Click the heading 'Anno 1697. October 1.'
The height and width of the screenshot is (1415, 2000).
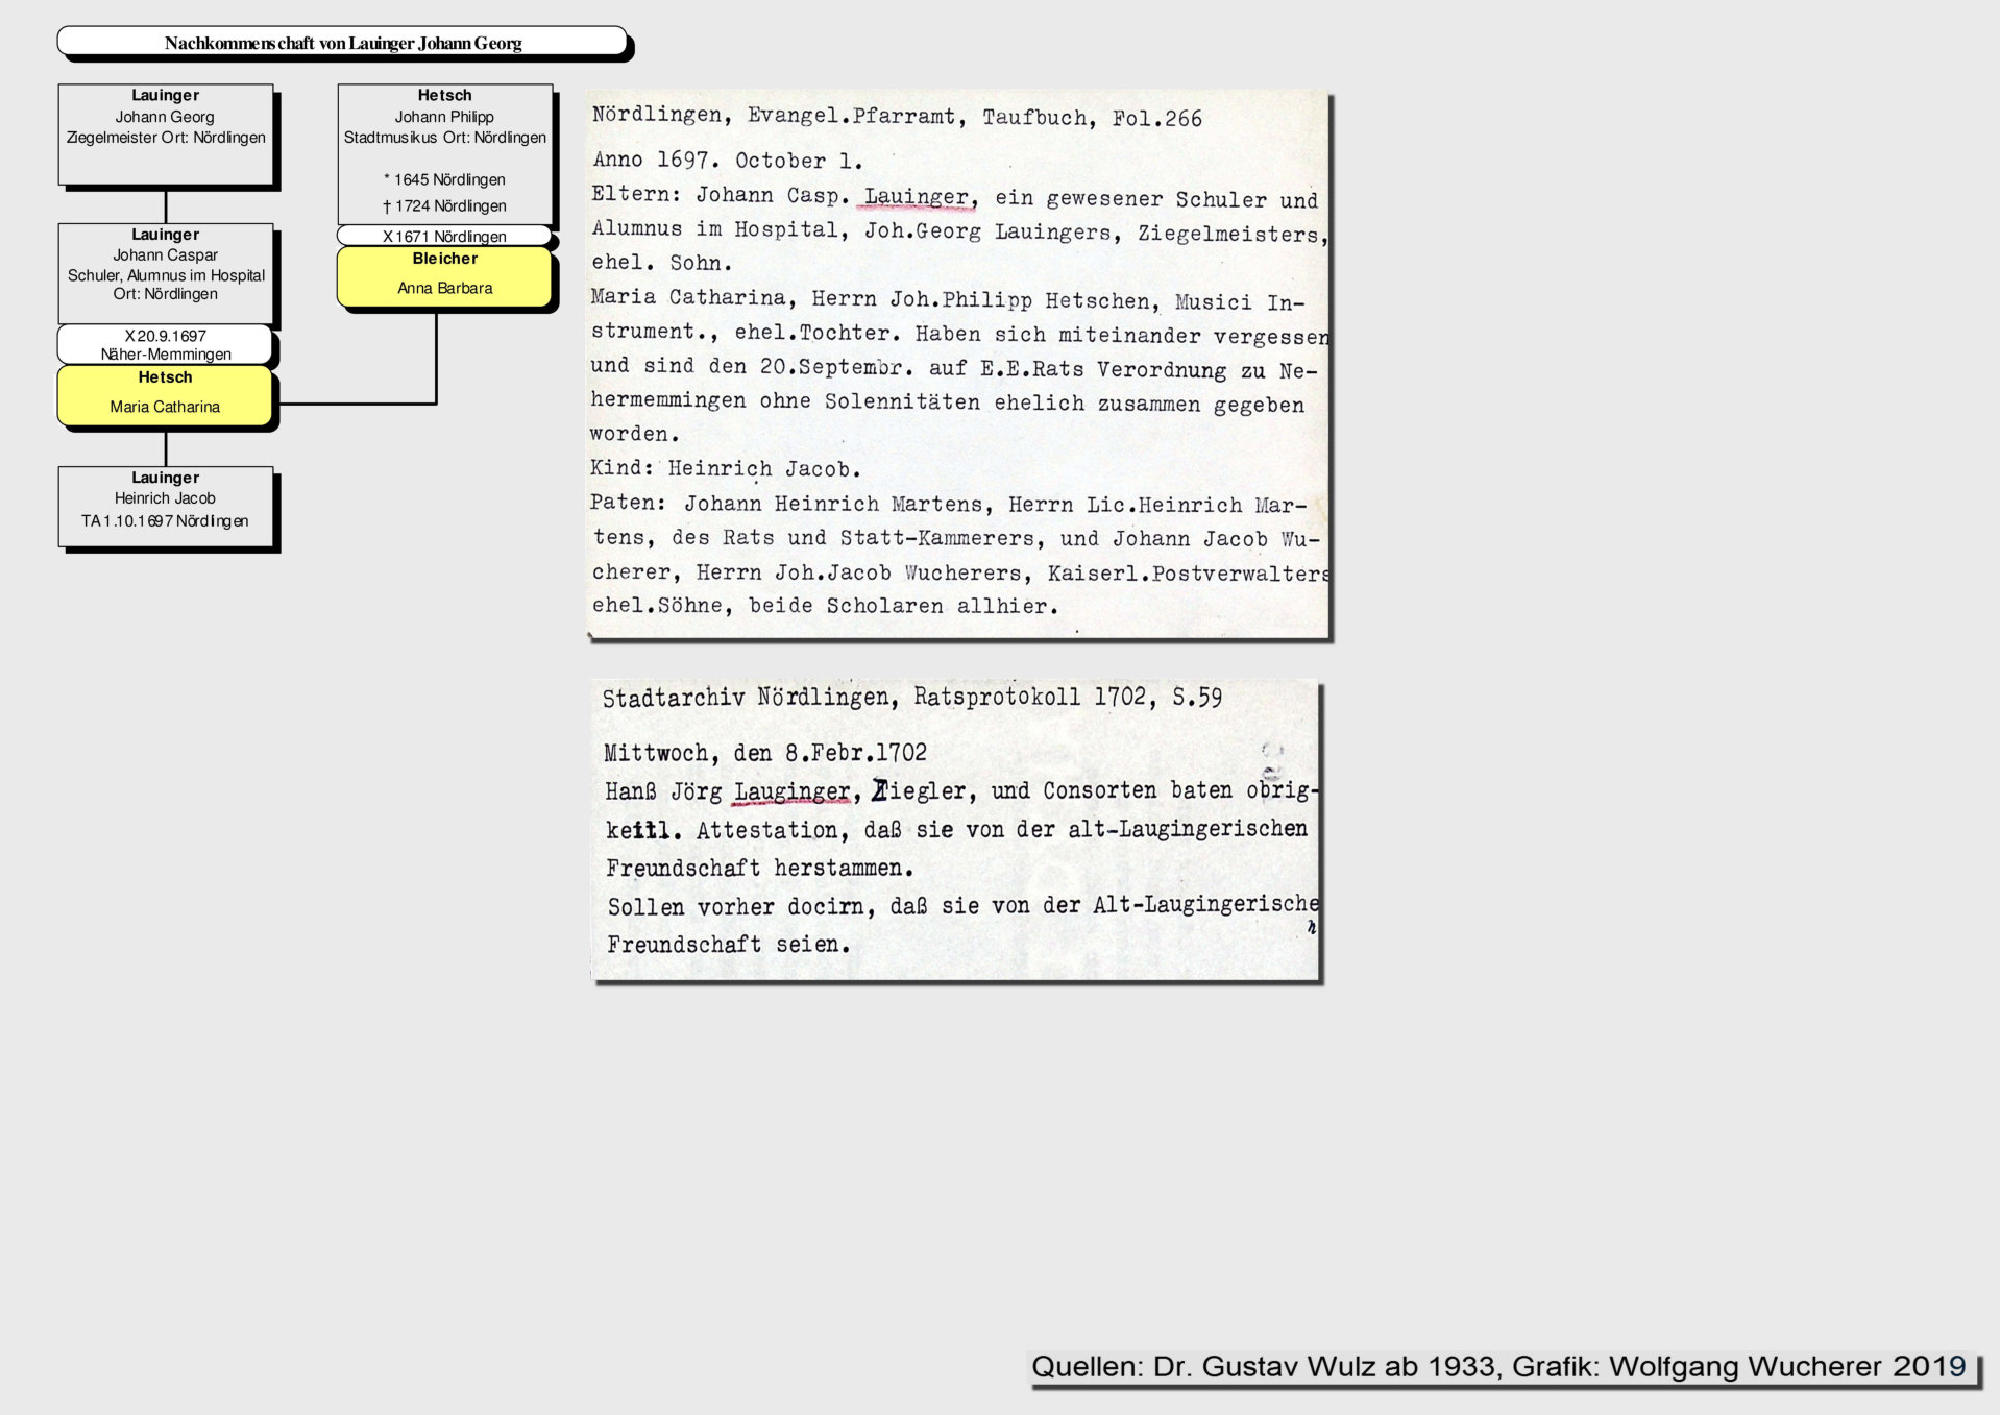[727, 160]
